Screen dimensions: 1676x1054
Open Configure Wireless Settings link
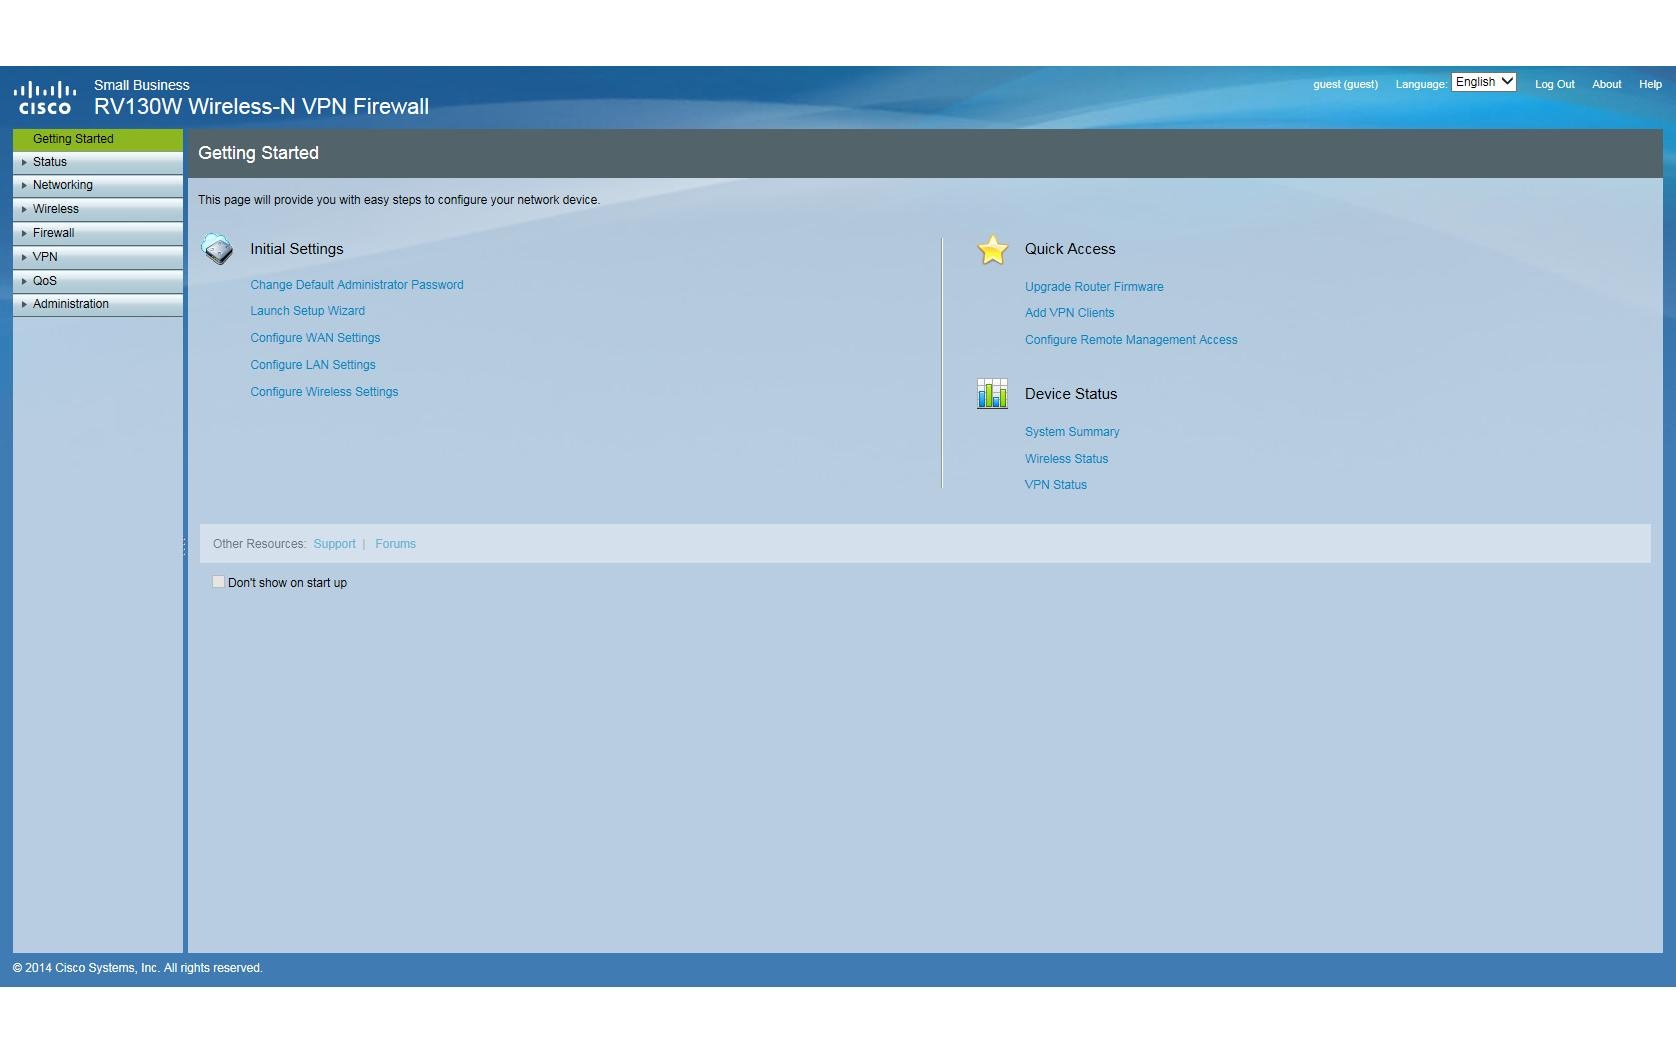tap(324, 392)
